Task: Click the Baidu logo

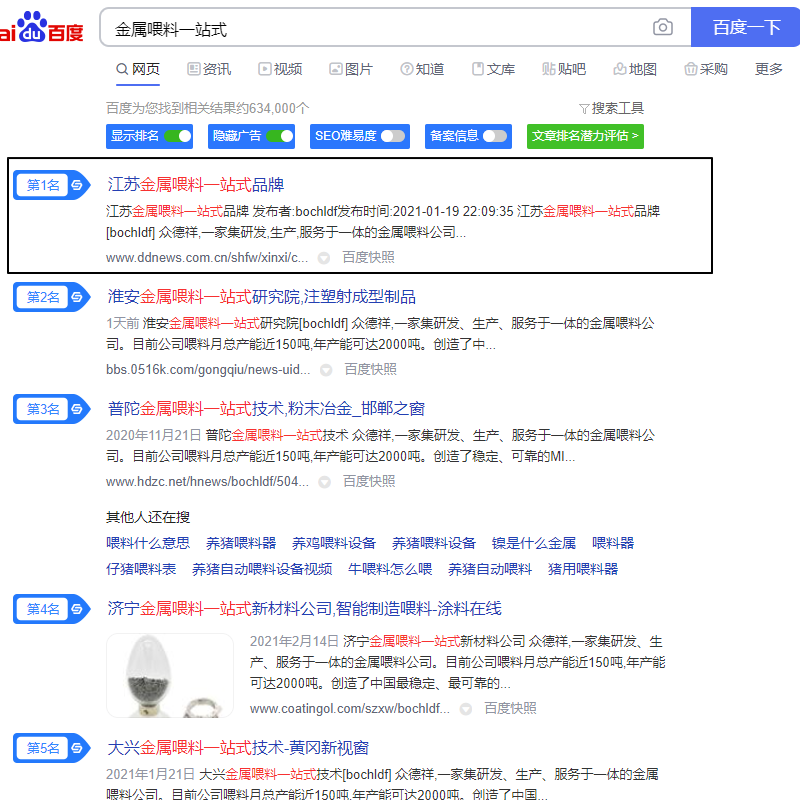Action: [x=41, y=27]
